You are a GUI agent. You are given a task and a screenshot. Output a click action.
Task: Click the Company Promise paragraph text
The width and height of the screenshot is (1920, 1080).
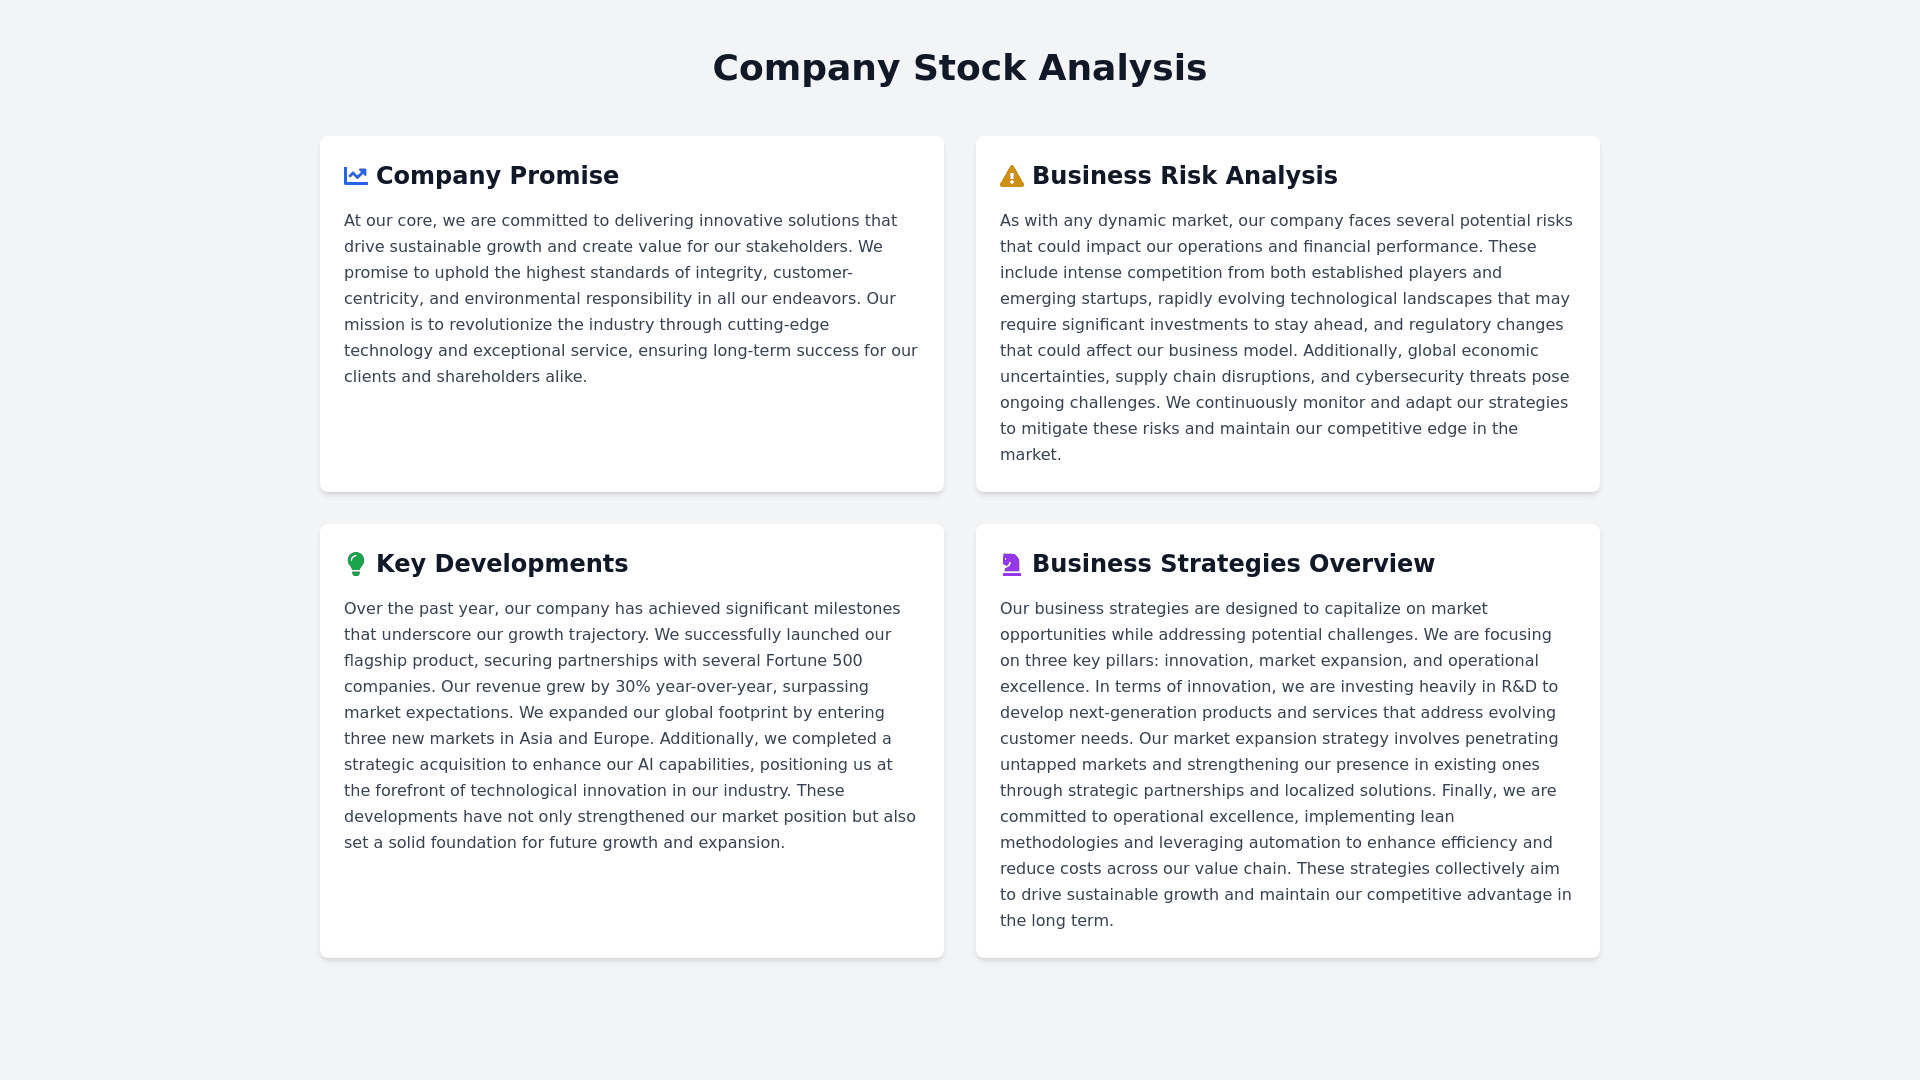[x=631, y=299]
